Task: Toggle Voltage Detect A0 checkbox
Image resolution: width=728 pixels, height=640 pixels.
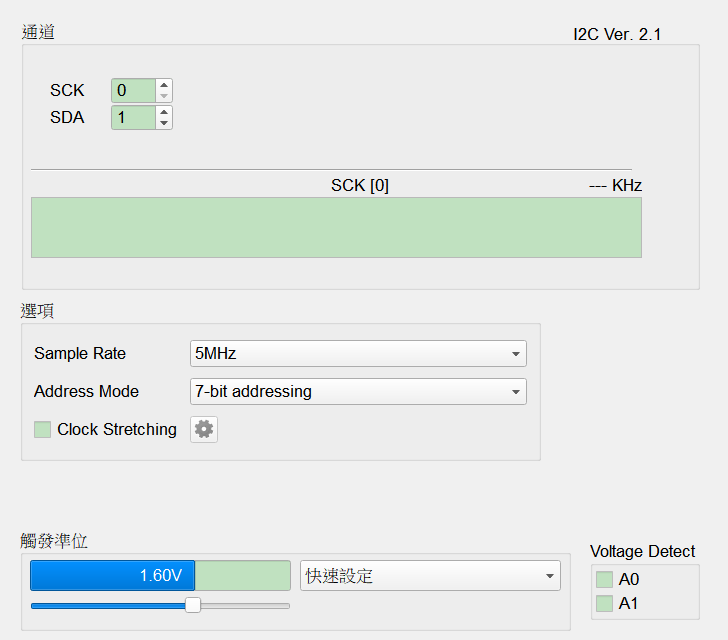Action: point(604,579)
